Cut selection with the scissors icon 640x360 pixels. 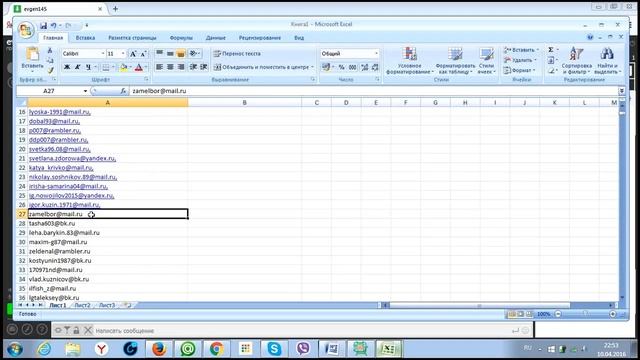pyautogui.click(x=50, y=51)
